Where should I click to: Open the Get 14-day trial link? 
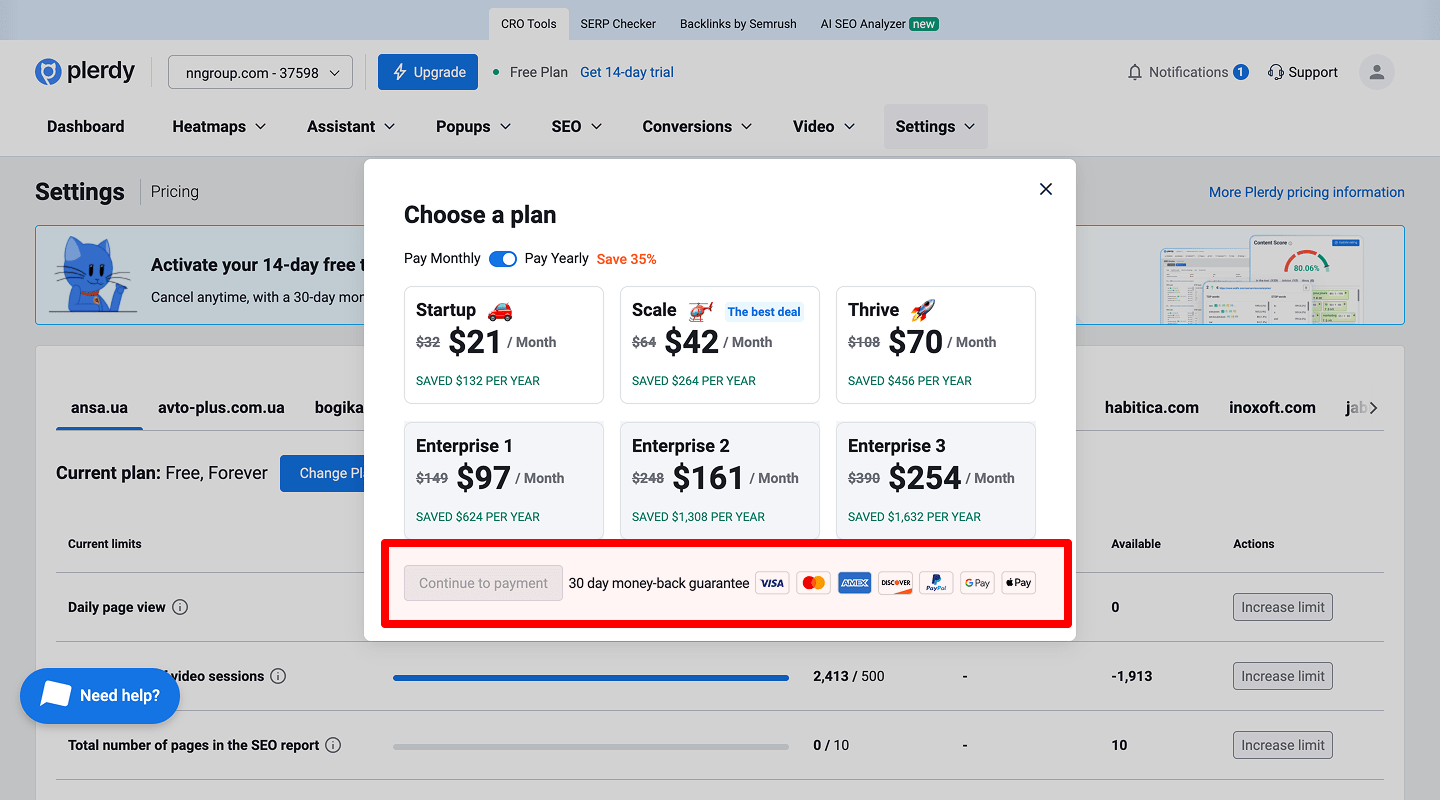[x=626, y=71]
